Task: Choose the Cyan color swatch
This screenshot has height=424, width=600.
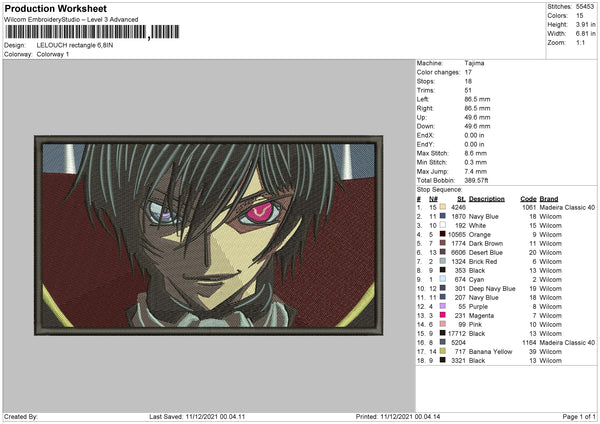Action: (443, 279)
